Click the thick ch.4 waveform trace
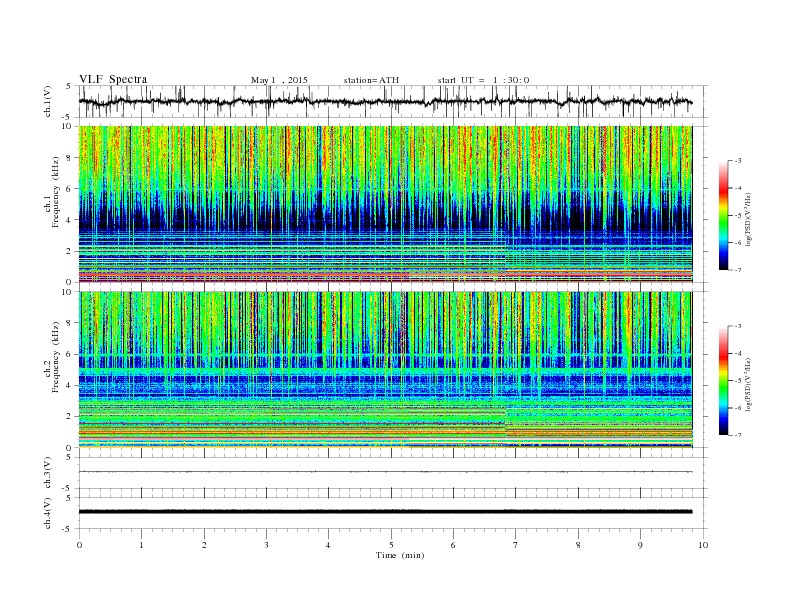The width and height of the screenshot is (792, 612). (385, 512)
